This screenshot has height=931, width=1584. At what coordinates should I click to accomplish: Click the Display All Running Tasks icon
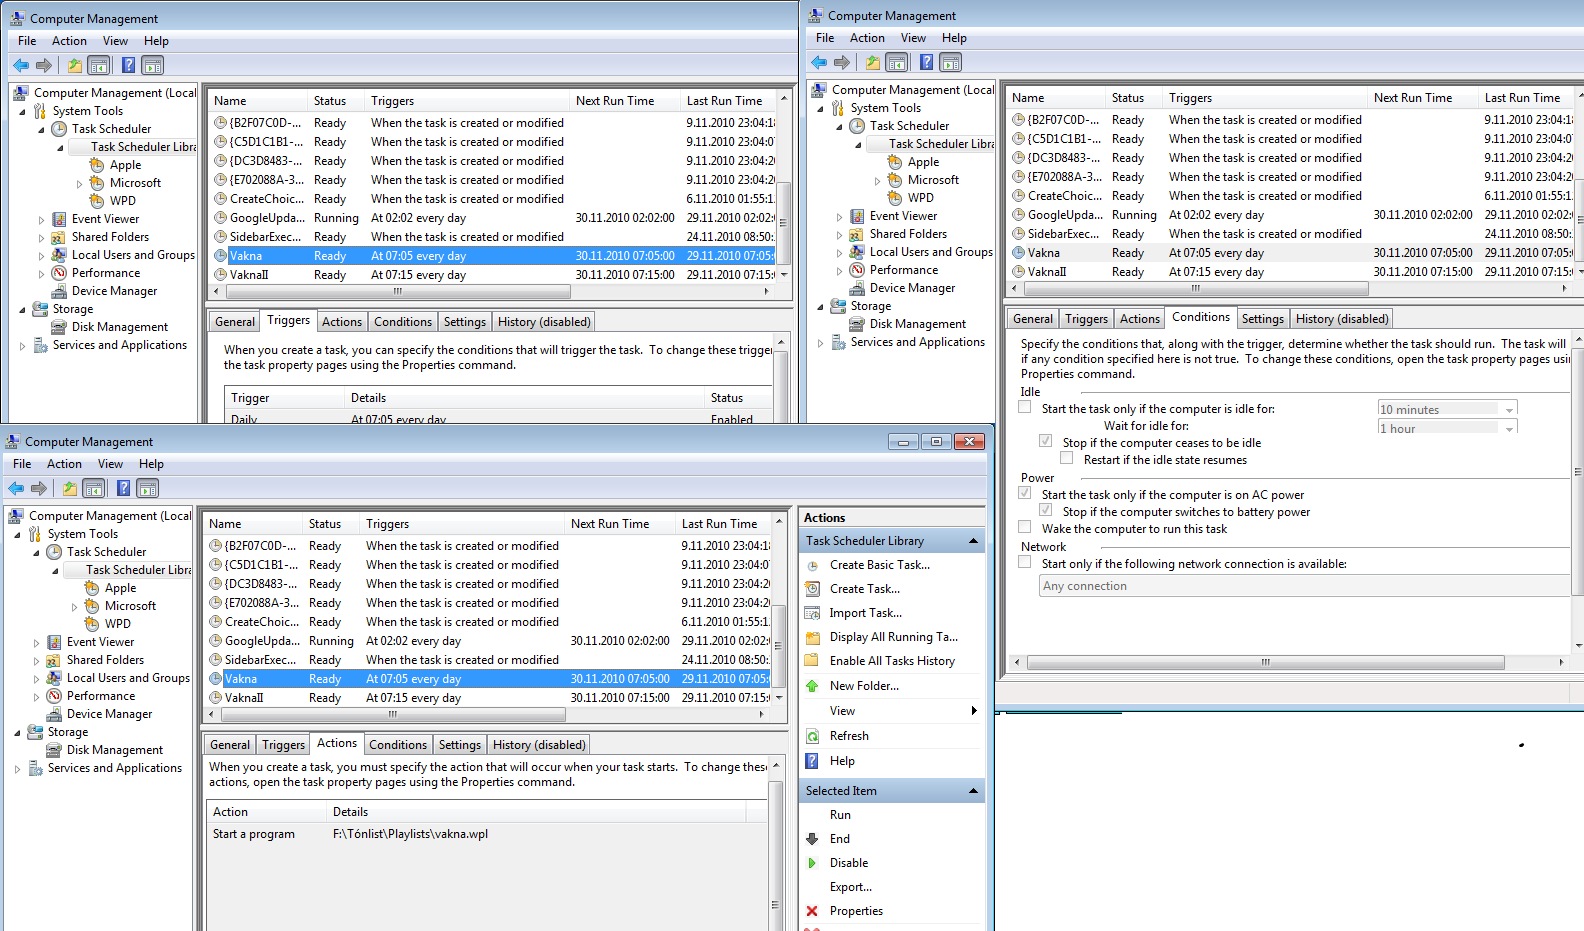click(x=812, y=637)
